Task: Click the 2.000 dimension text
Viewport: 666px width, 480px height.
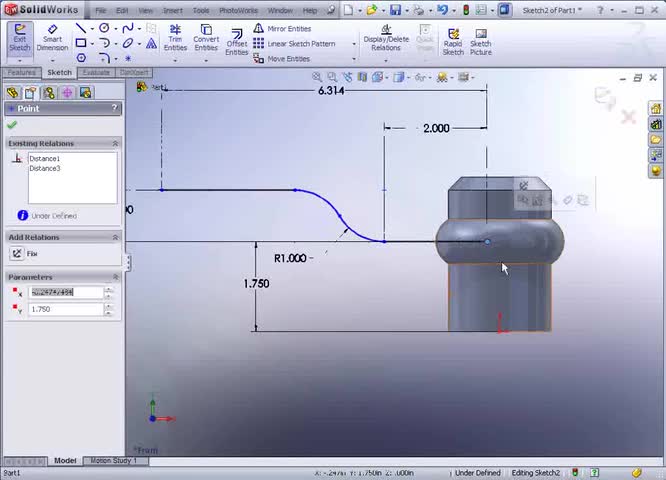Action: [x=436, y=128]
